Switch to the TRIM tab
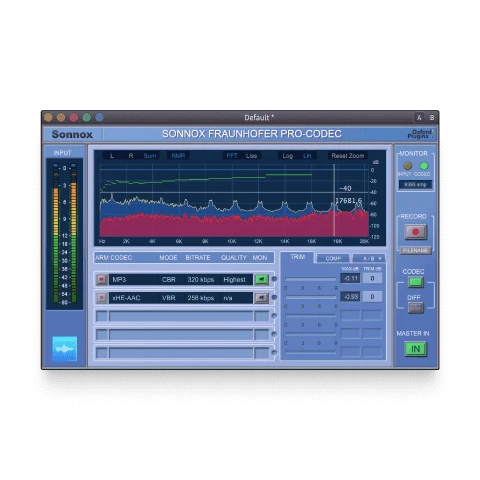The height and width of the screenshot is (480, 480). coord(297,257)
